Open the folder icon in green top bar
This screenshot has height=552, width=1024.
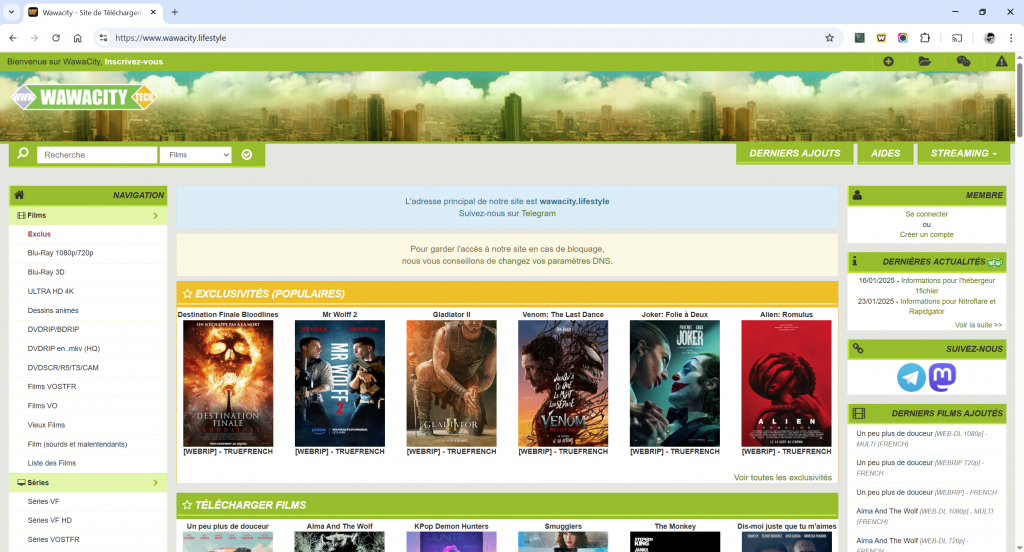point(925,61)
